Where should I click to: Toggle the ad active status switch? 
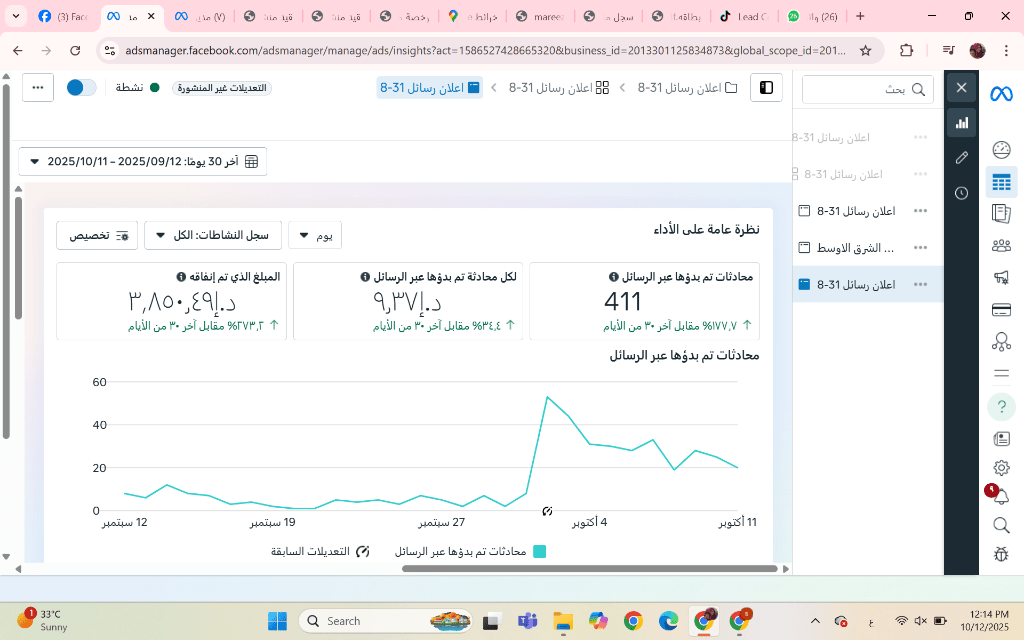(82, 88)
